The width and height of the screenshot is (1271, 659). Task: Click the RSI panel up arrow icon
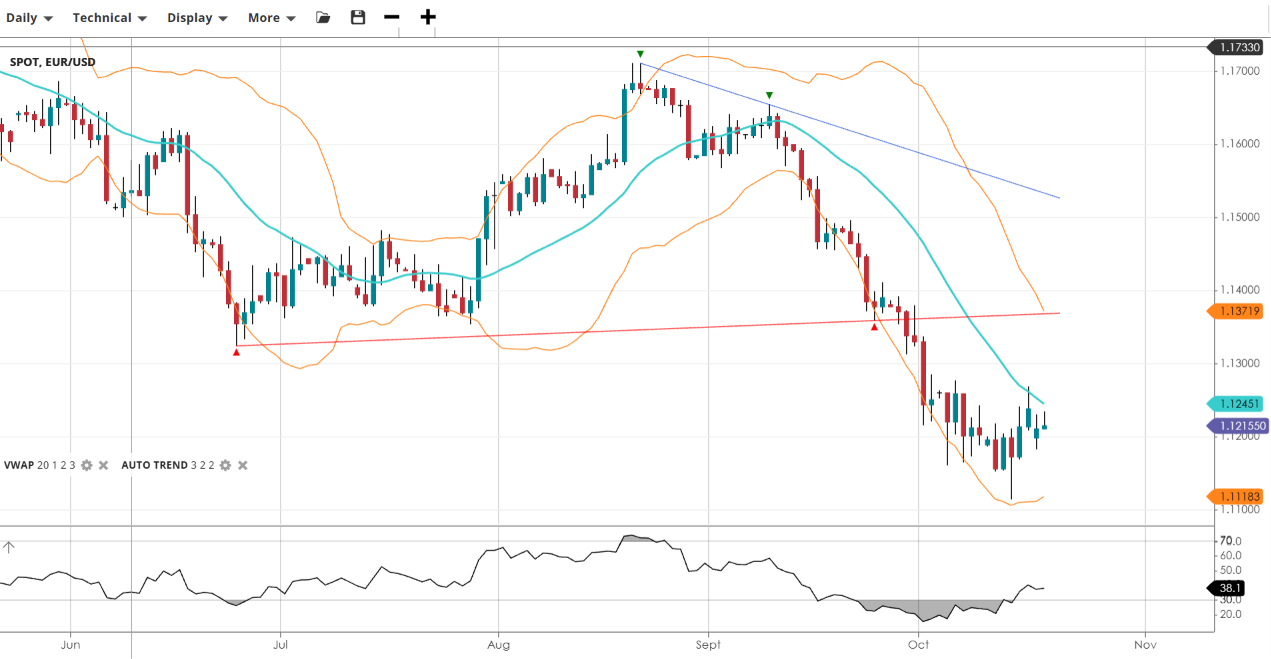(9, 547)
